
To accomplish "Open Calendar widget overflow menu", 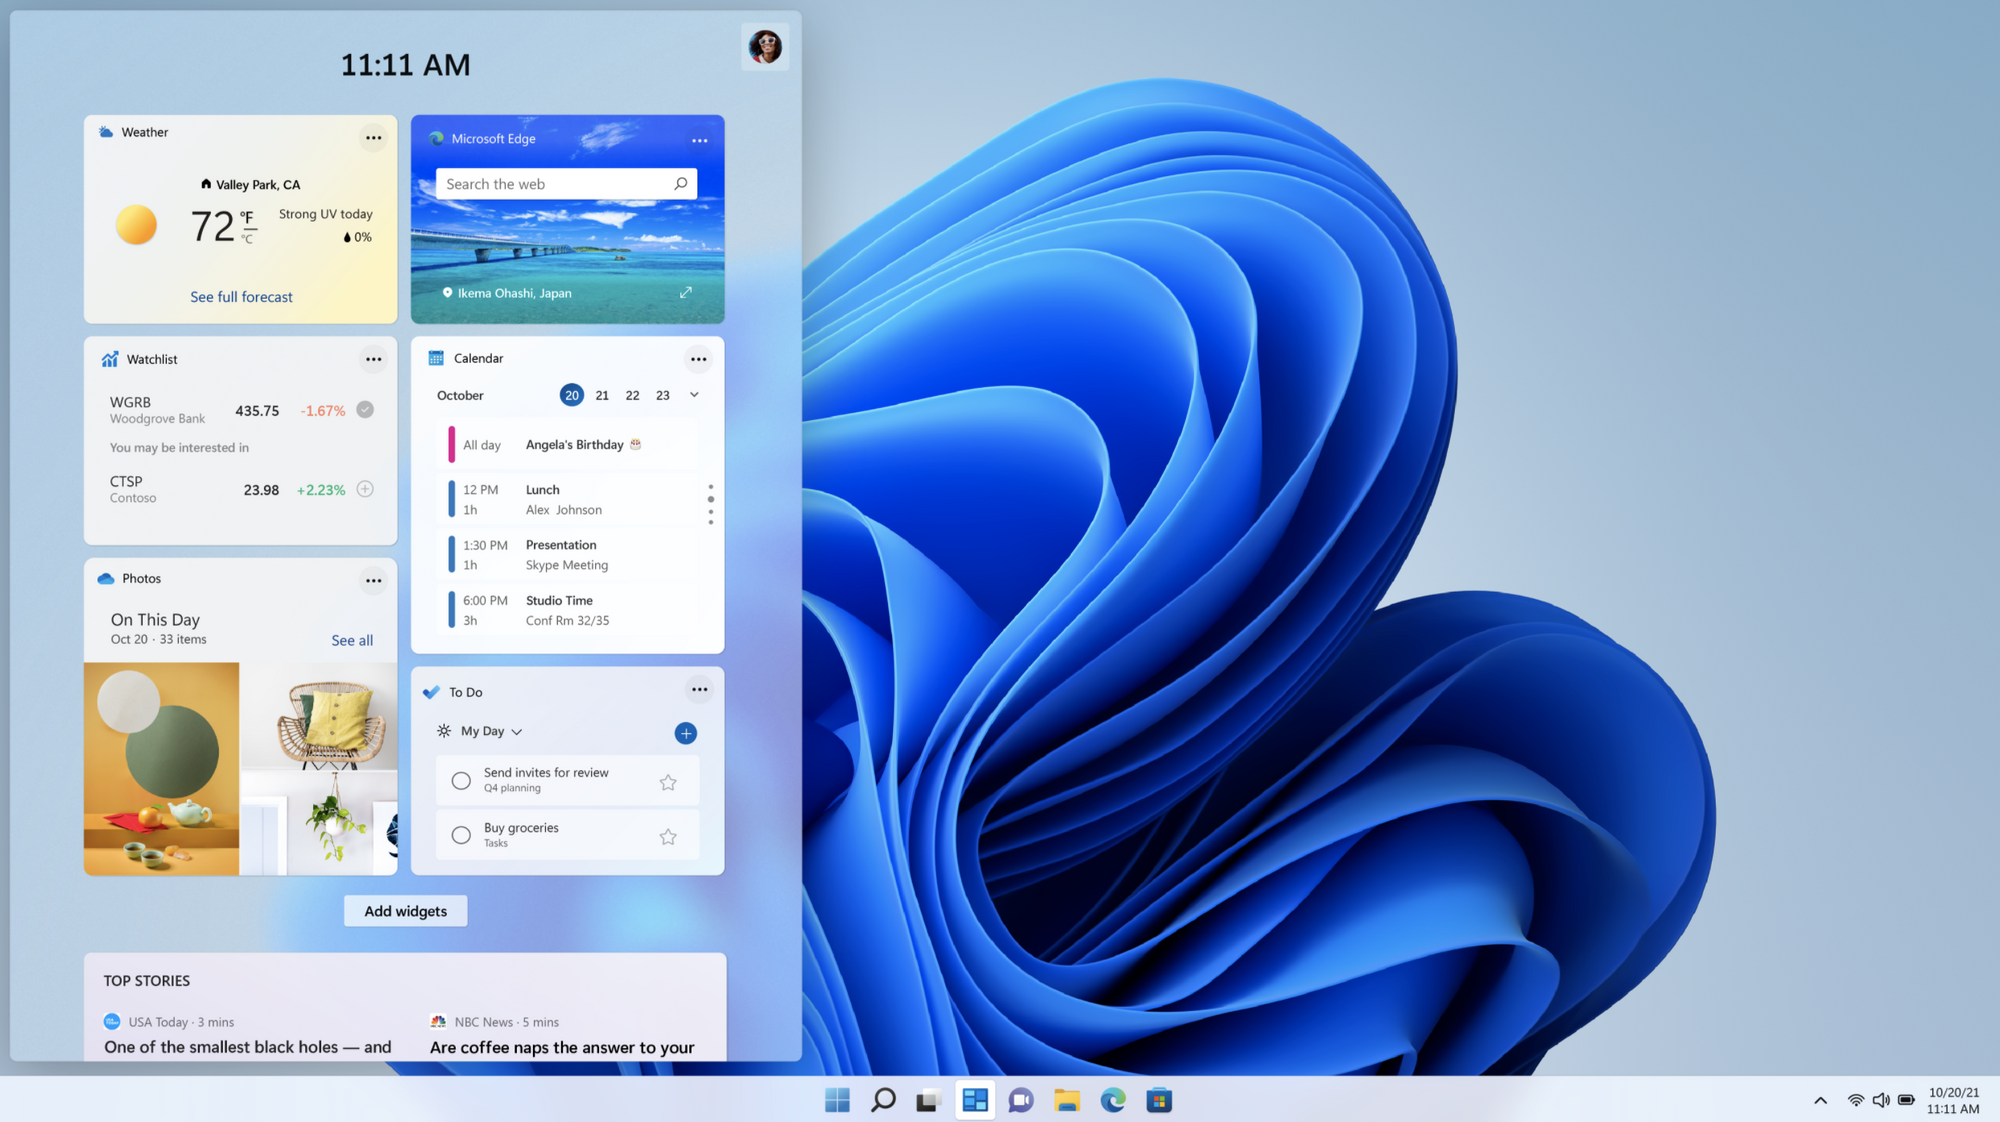I will 699,358.
